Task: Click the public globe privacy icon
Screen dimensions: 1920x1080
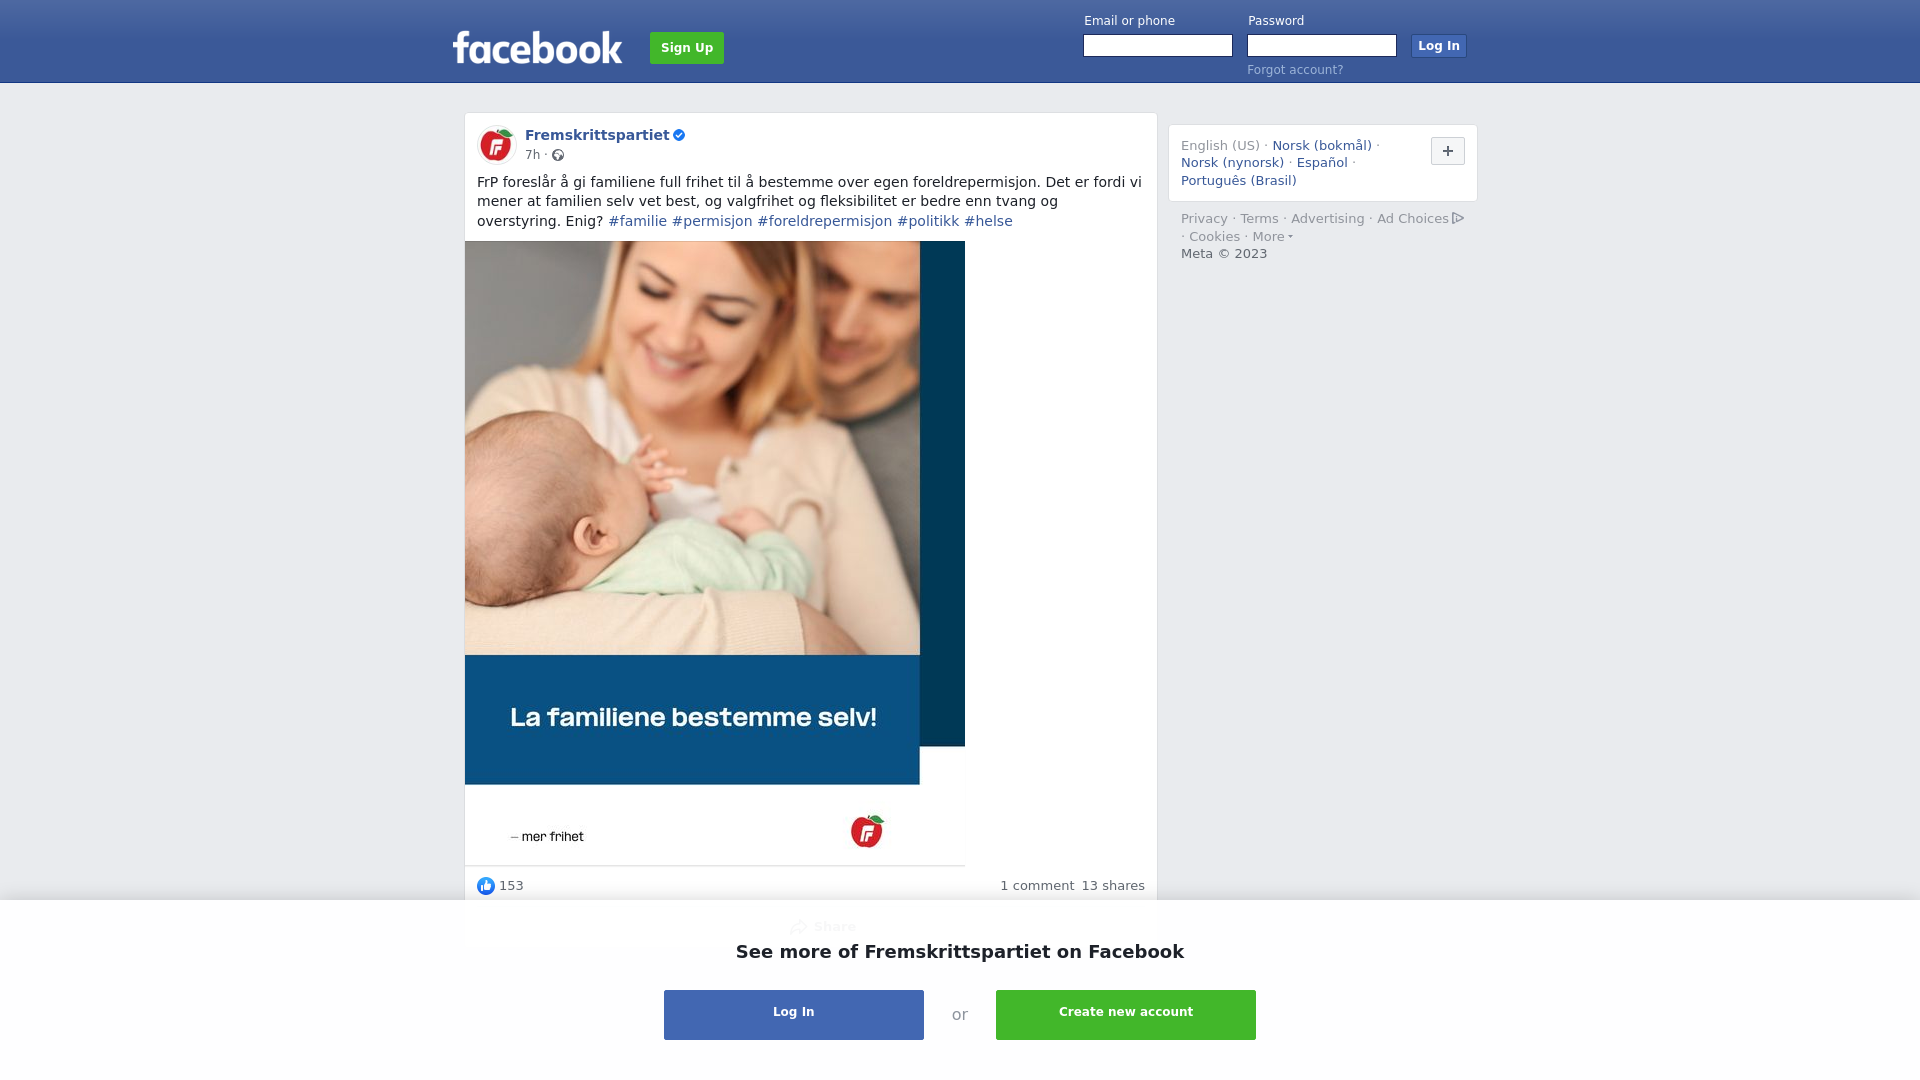Action: [x=558, y=155]
